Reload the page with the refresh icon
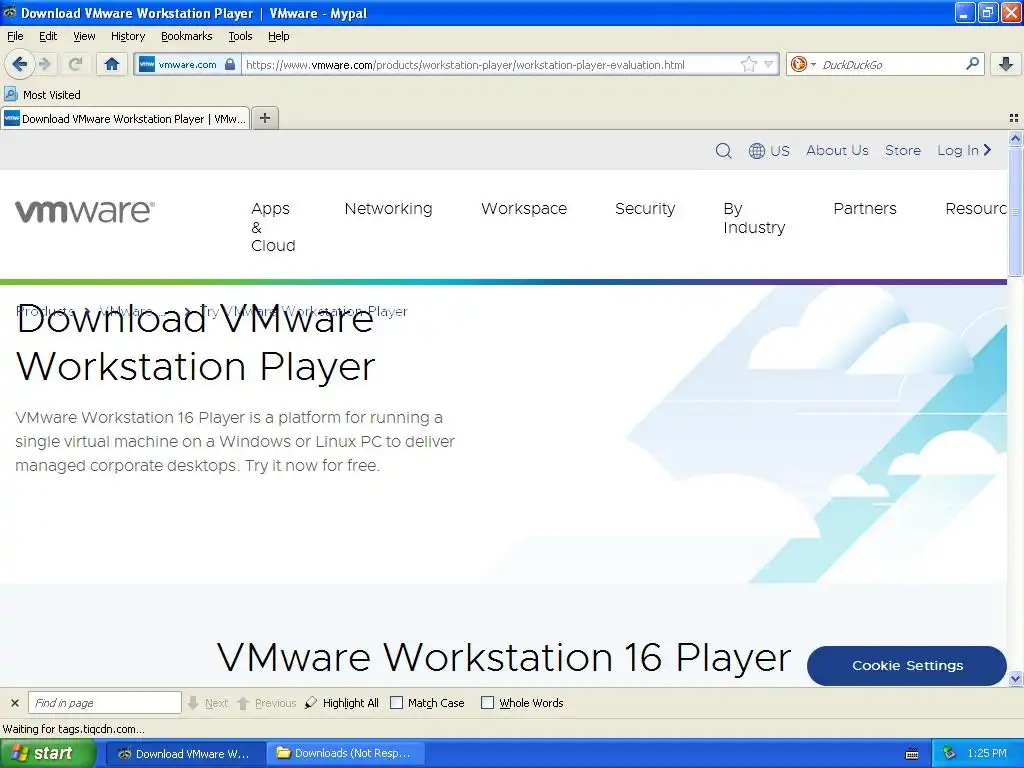This screenshot has width=1024, height=768. (75, 64)
